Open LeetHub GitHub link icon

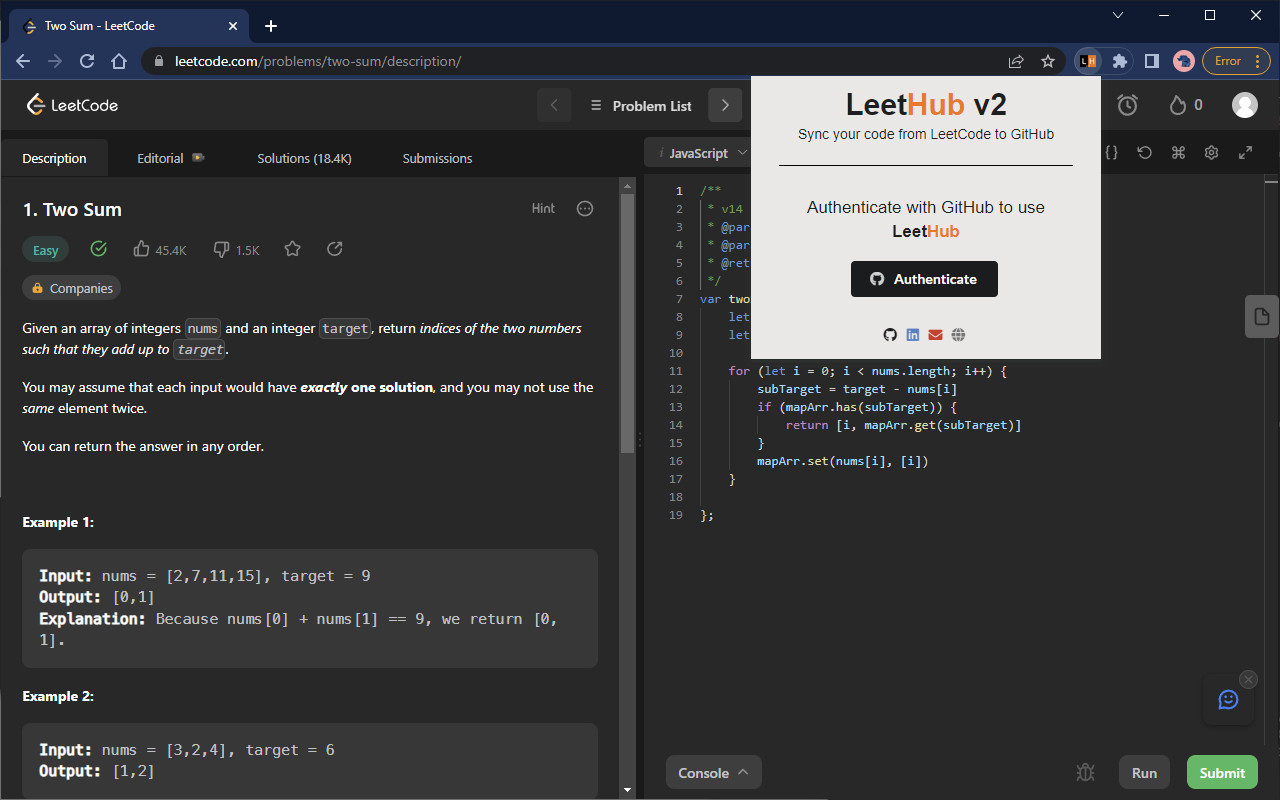pyautogui.click(x=890, y=335)
